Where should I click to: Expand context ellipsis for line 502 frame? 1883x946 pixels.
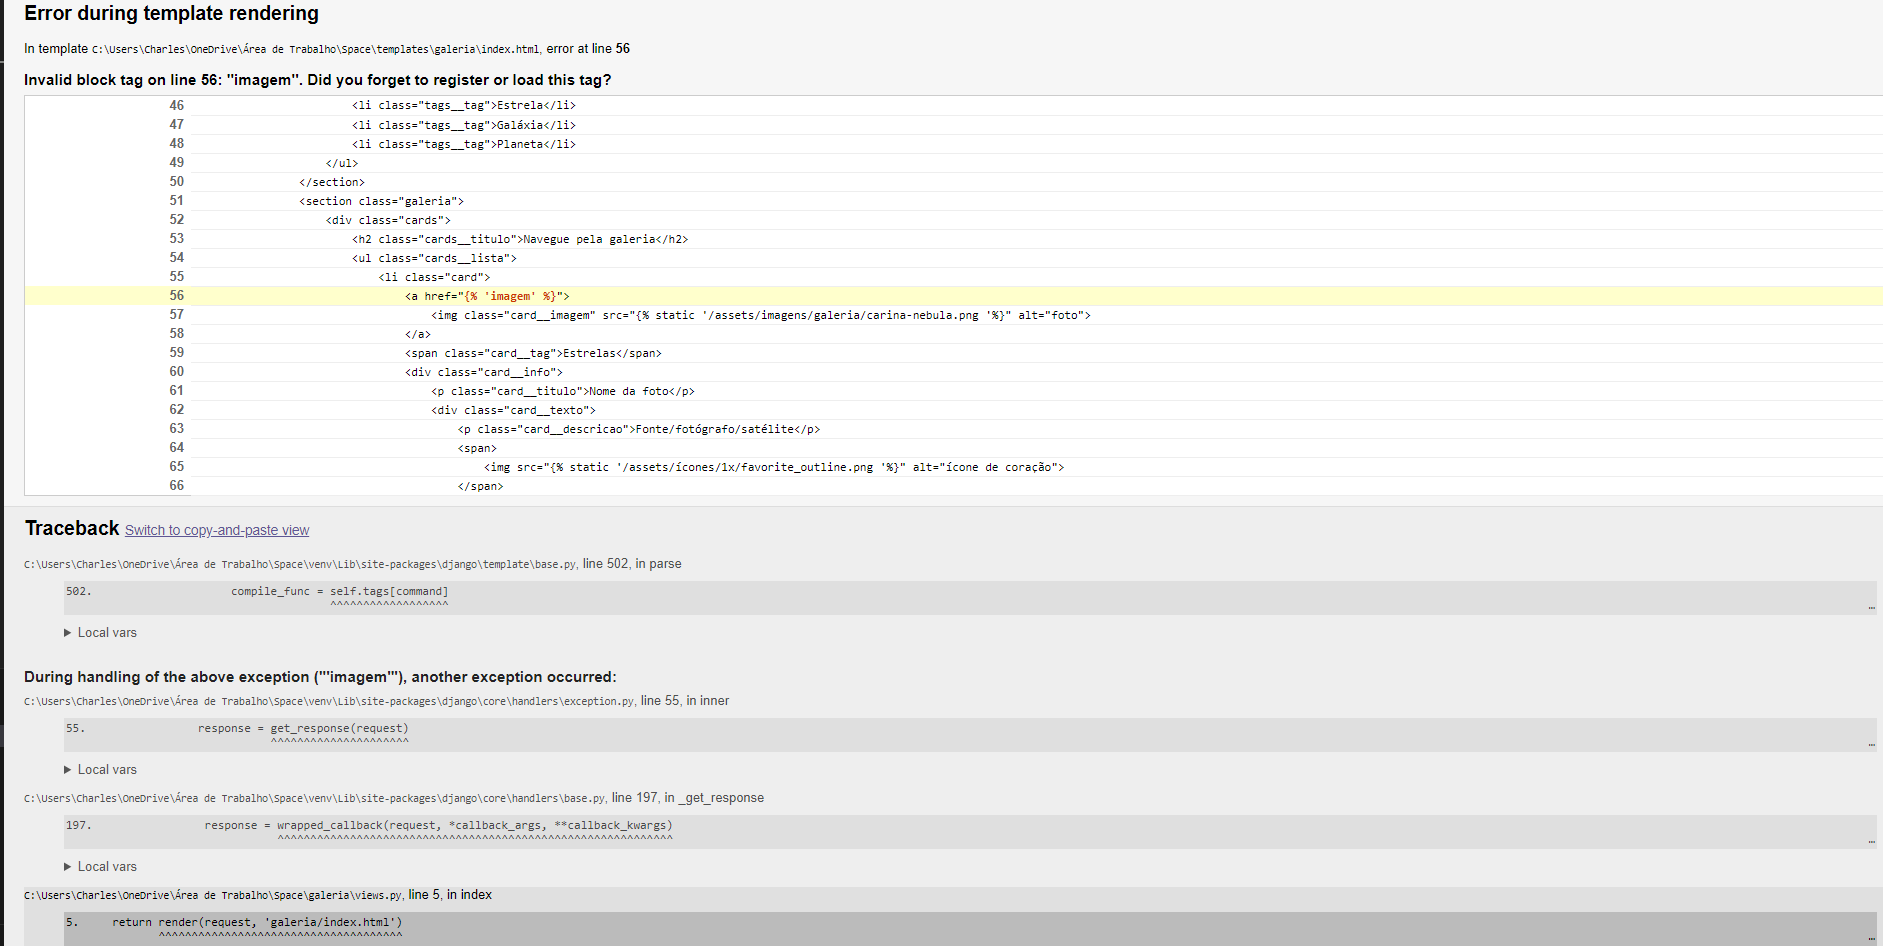1871,607
